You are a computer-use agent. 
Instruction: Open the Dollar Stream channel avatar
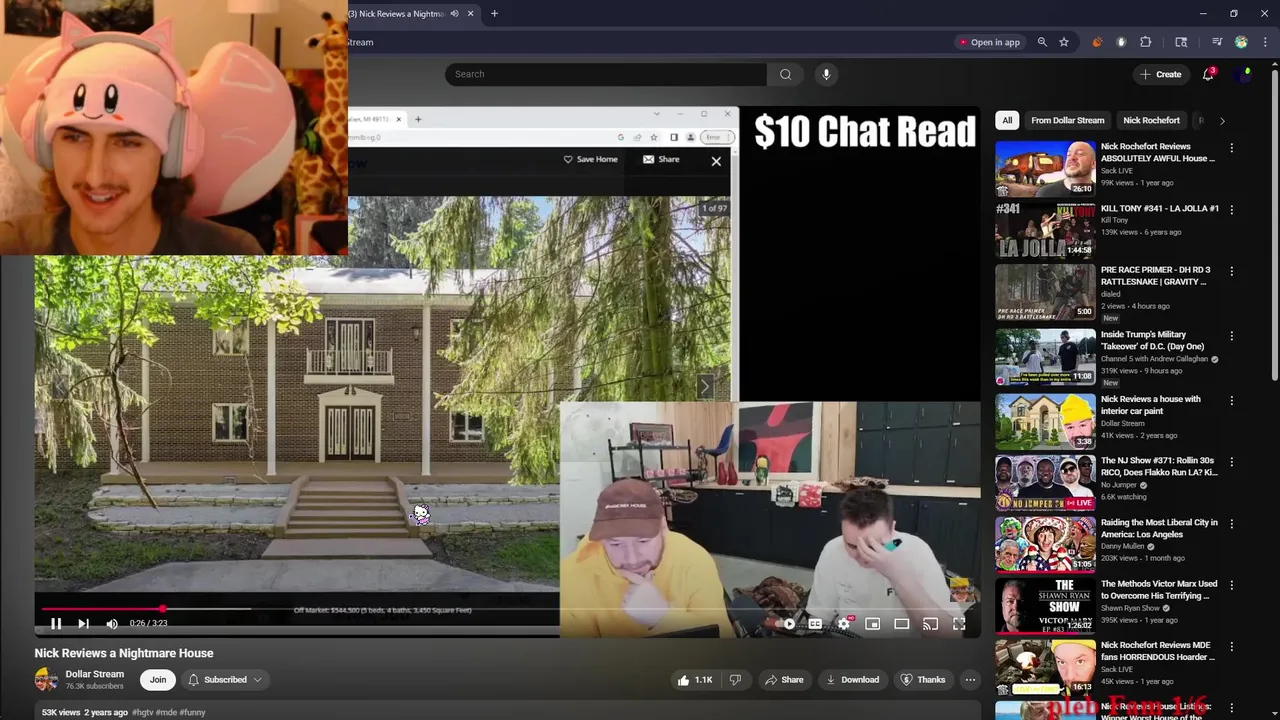click(x=46, y=680)
